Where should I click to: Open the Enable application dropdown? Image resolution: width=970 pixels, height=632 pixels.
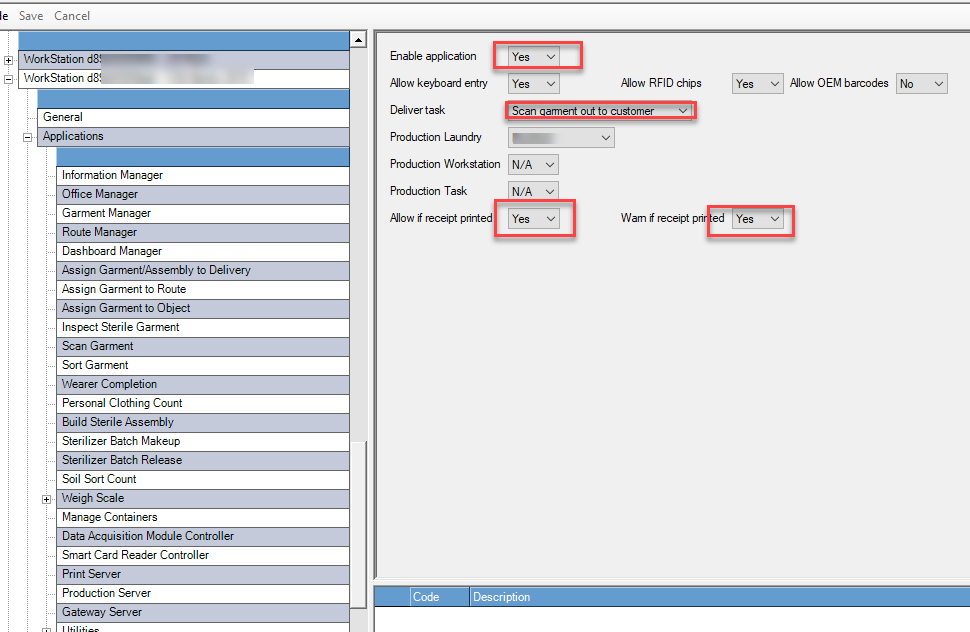click(536, 55)
